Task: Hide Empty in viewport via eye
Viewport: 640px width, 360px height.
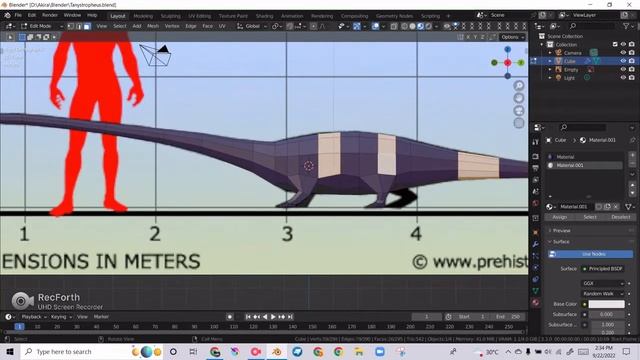Action: 623,70
